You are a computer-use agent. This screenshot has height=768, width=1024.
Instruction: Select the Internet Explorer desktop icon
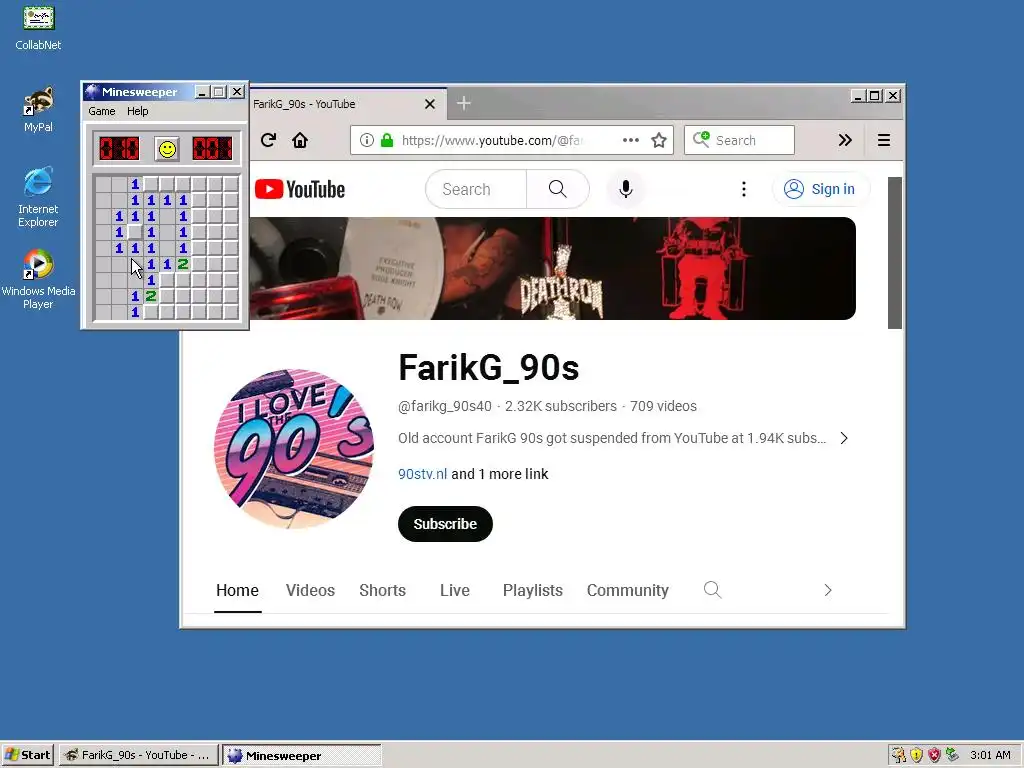pyautogui.click(x=38, y=197)
